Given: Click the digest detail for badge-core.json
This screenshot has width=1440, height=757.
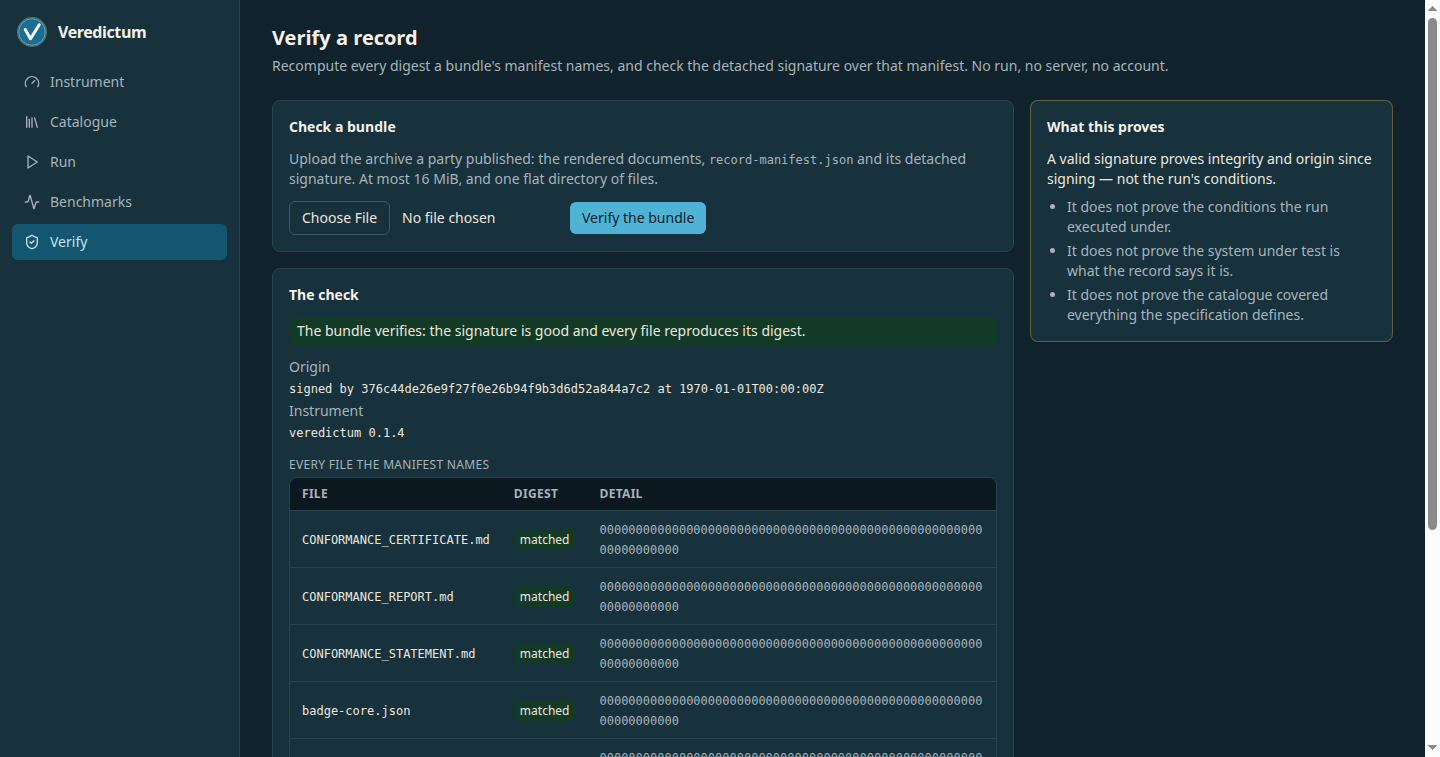Looking at the screenshot, I should pyautogui.click(x=791, y=711).
